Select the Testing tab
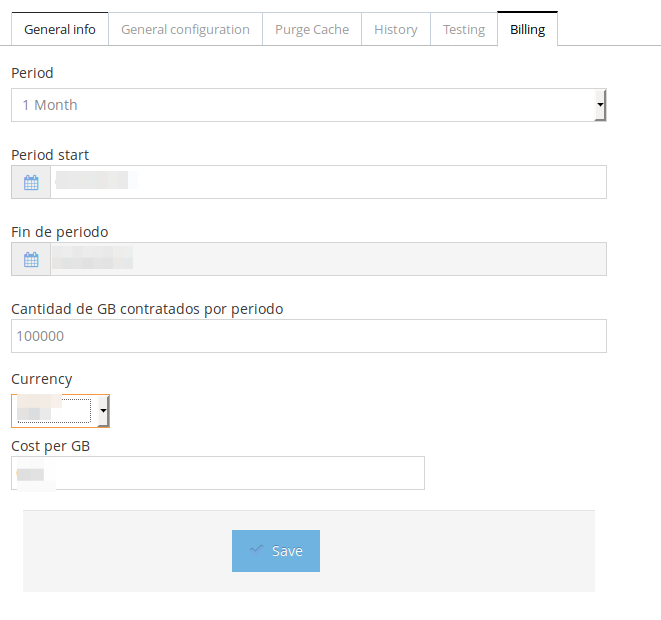661x620 pixels. [464, 29]
